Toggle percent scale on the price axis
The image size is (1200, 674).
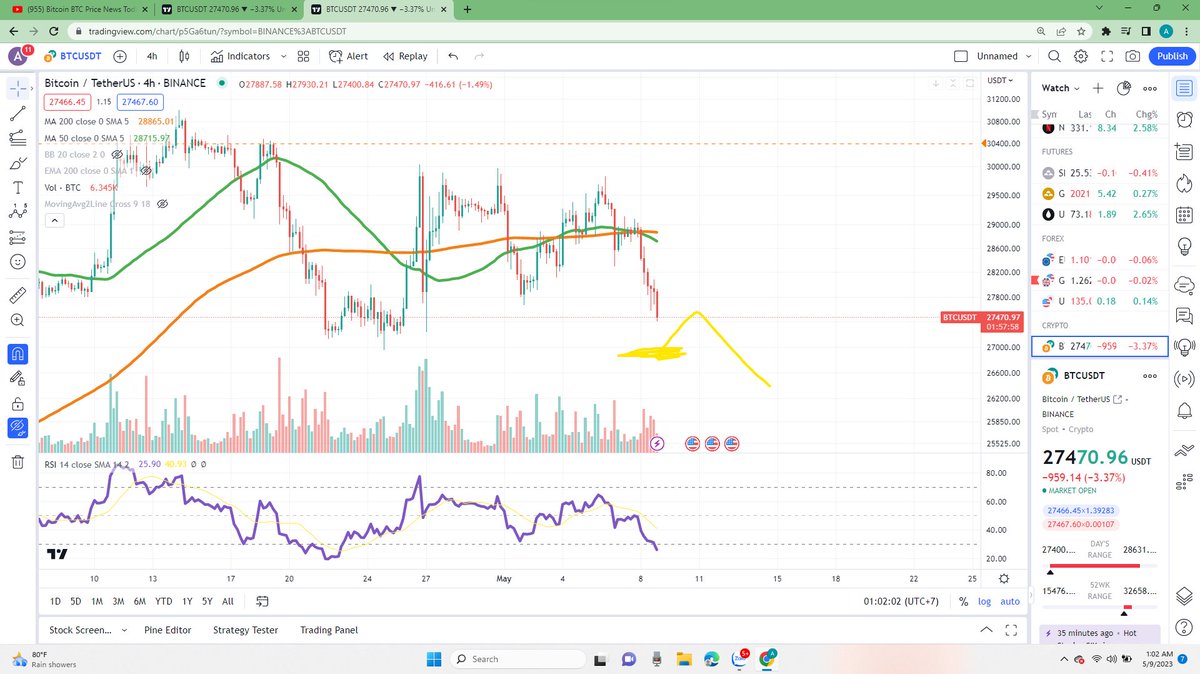[963, 601]
